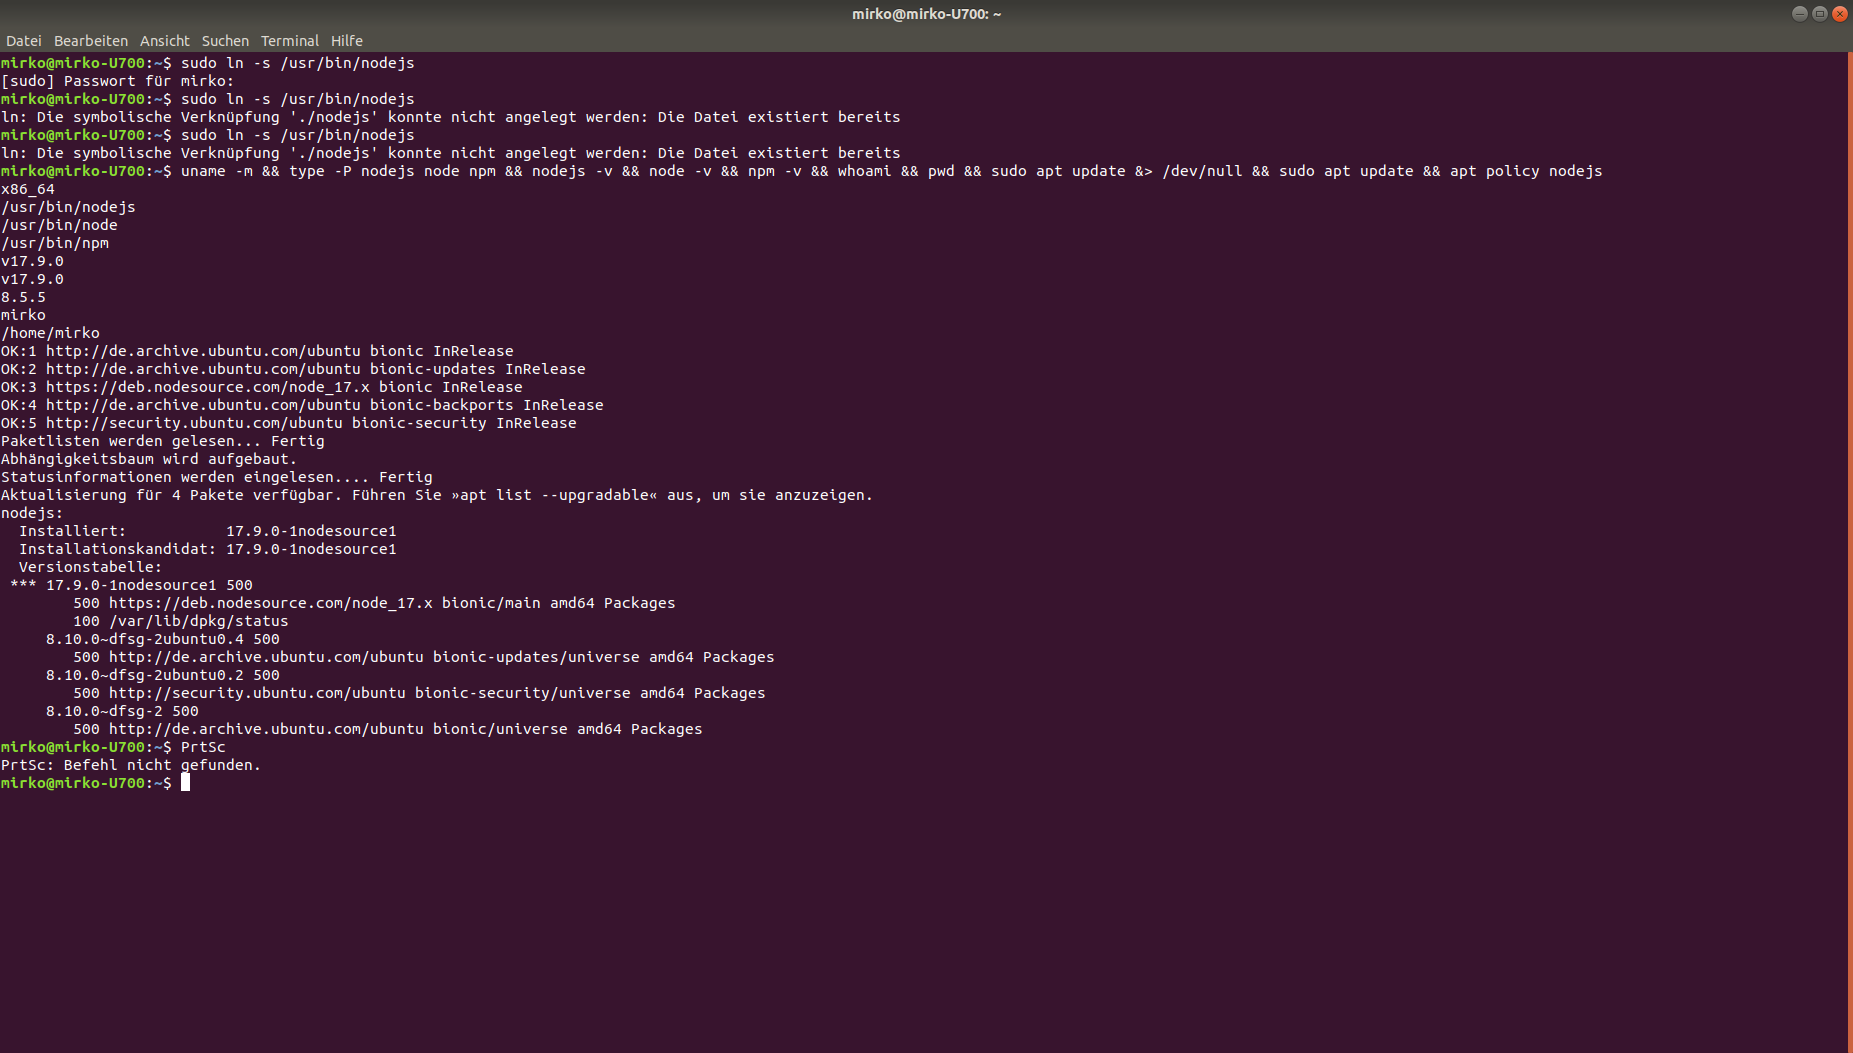Click the 'PrtSc: Befehl nicht gefunden.' line

(x=131, y=765)
